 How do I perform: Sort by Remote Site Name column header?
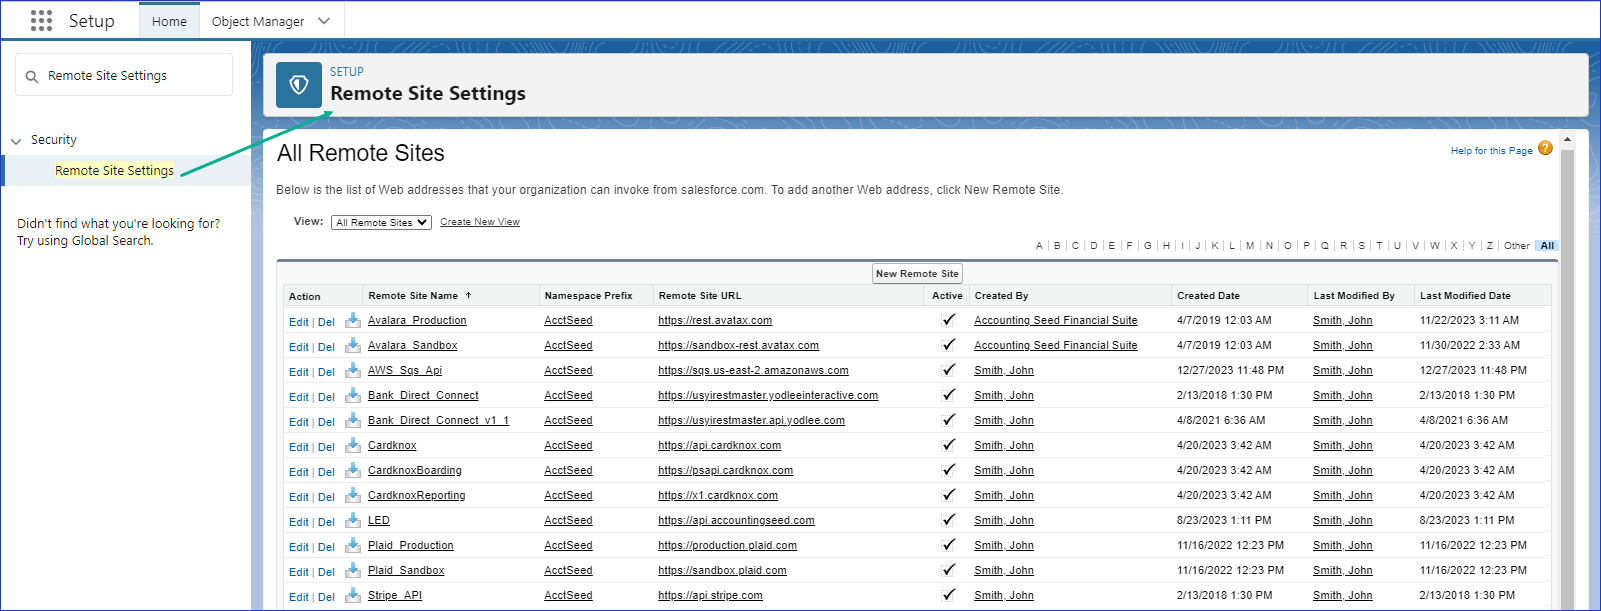pyautogui.click(x=413, y=296)
